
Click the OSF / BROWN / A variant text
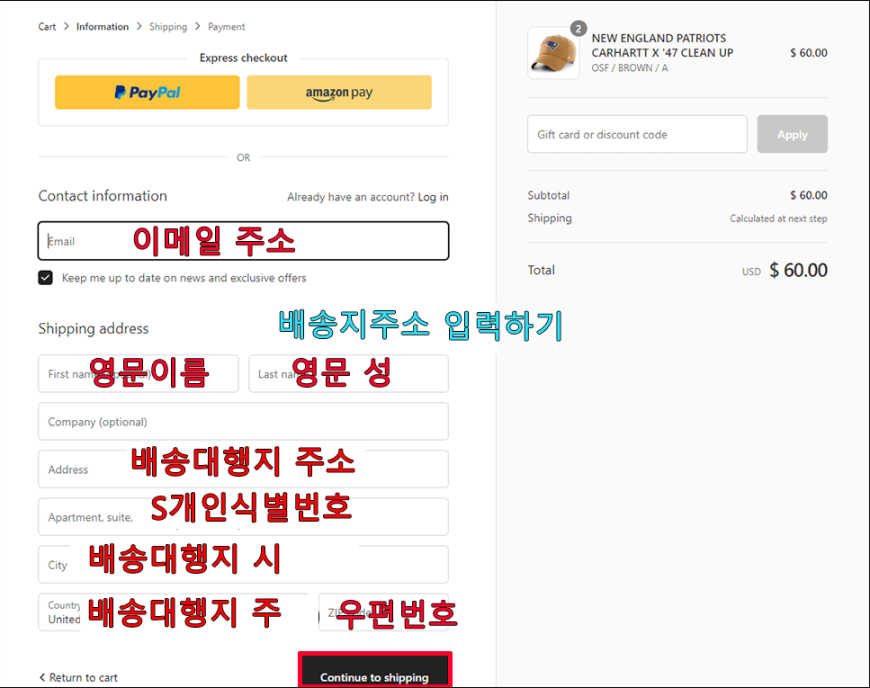point(629,68)
